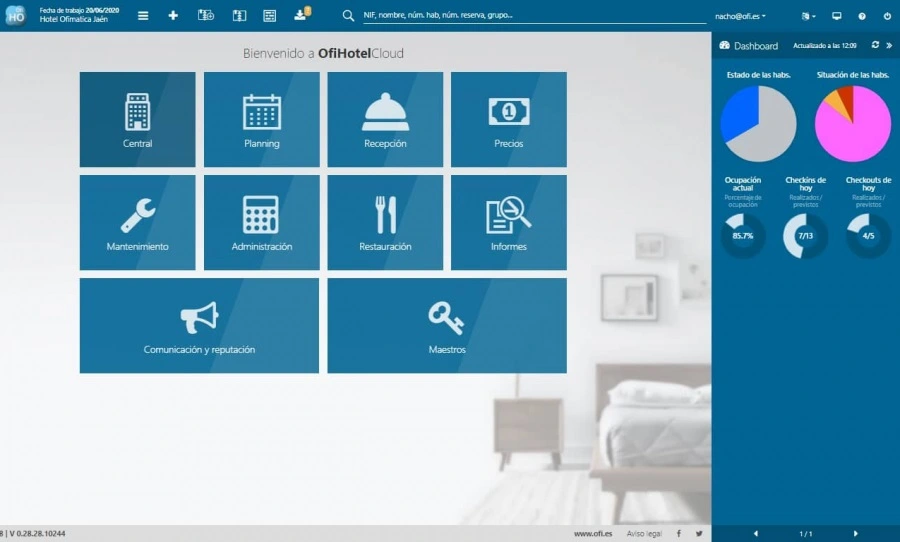The width and height of the screenshot is (900, 542).
Task: Open the Facebook footer icon
Action: click(678, 533)
